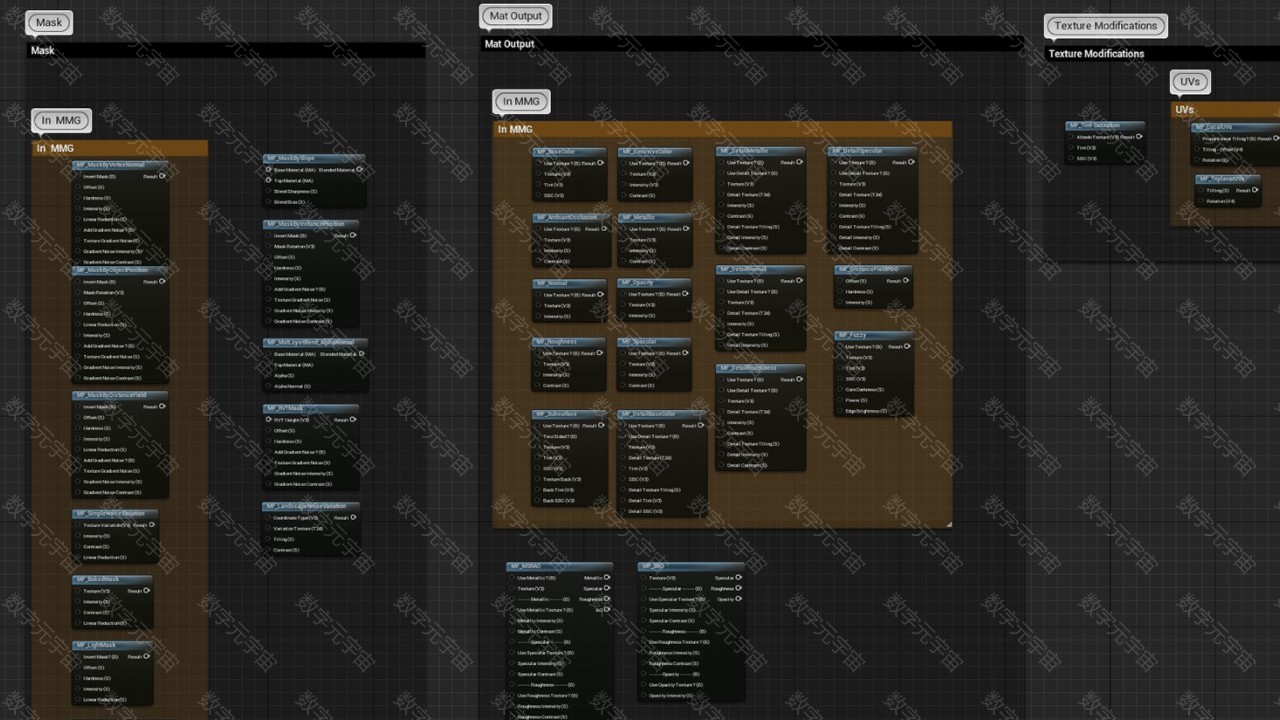The width and height of the screenshot is (1280, 720).
Task: Click the Texture Modifications comment bubble
Action: [x=1105, y=26]
